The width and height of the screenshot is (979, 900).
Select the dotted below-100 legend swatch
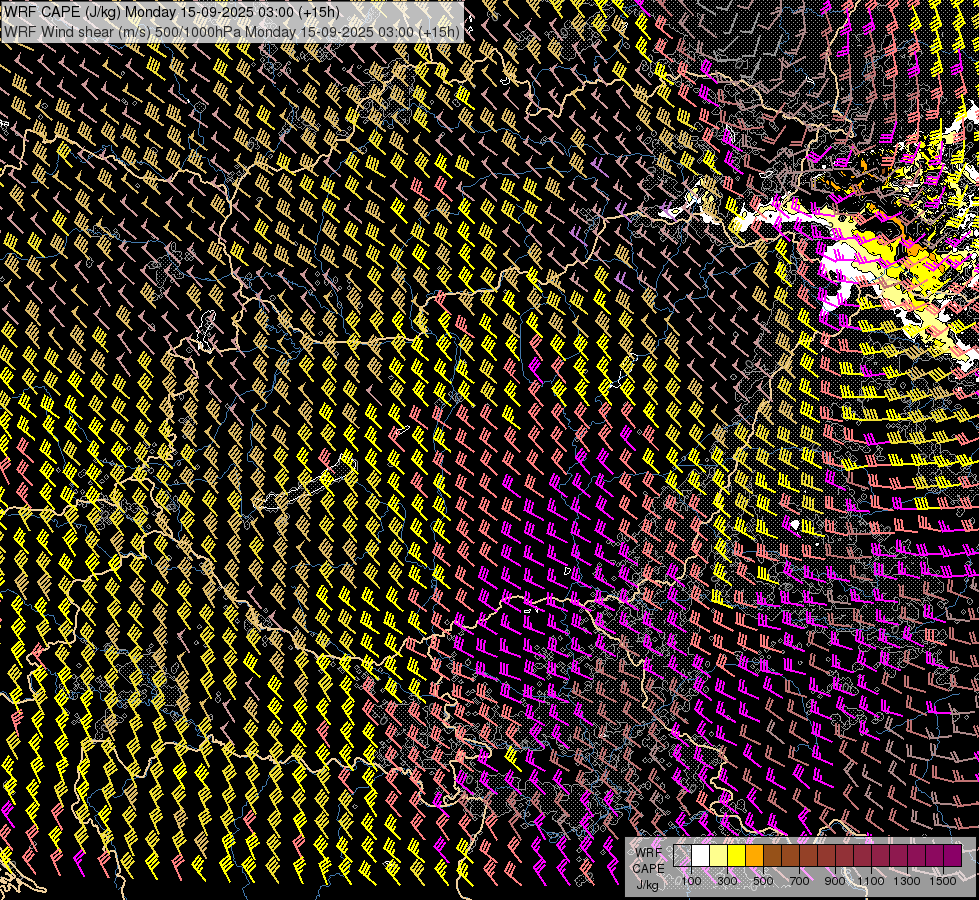pos(682,855)
